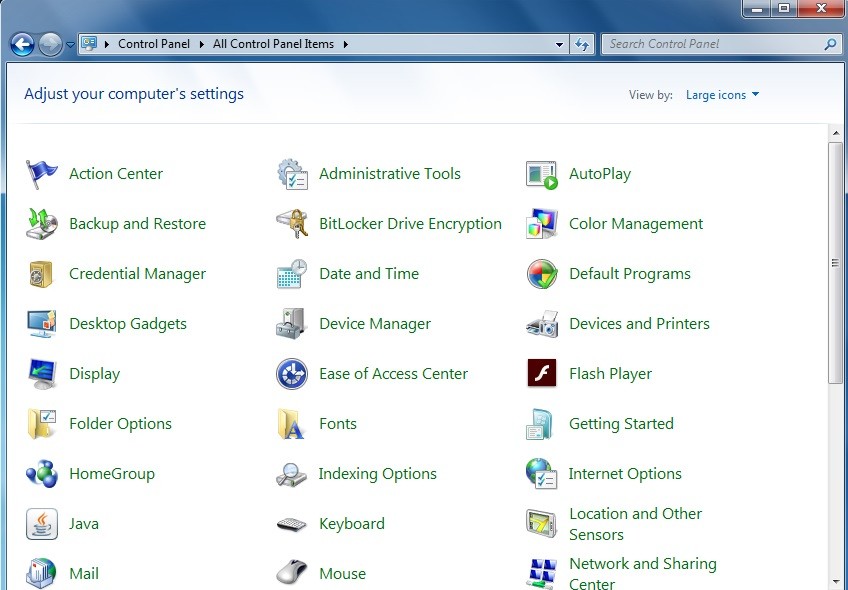Open the HomeGroup icon
This screenshot has width=848, height=590.
(42, 474)
